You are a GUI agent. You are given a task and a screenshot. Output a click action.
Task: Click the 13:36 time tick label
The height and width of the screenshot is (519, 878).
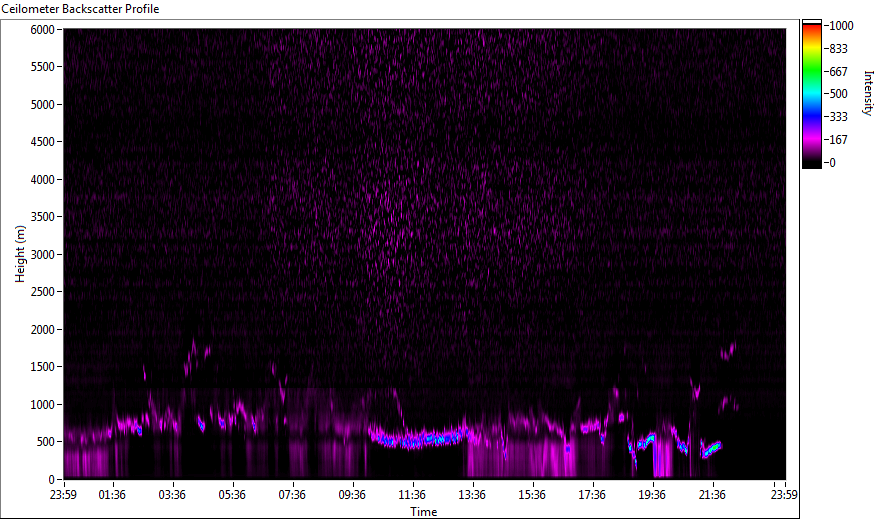click(472, 495)
